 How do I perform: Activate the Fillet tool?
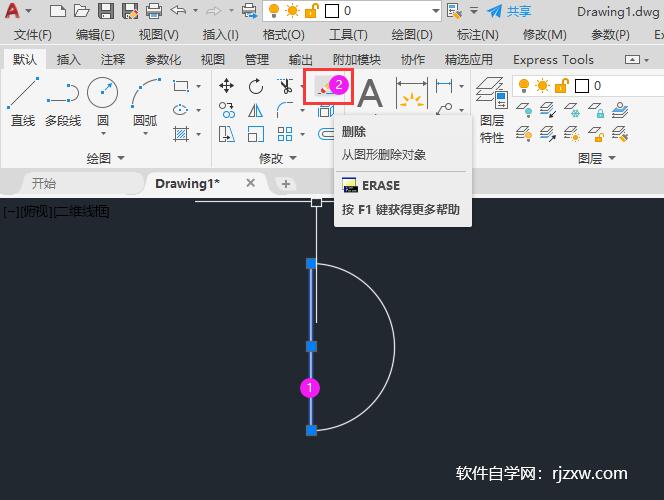(285, 110)
